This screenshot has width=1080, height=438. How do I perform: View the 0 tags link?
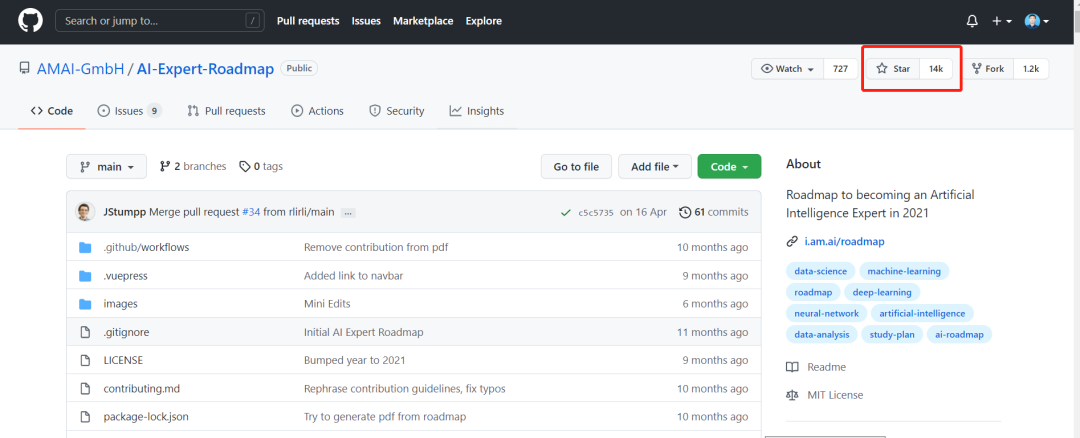point(260,166)
